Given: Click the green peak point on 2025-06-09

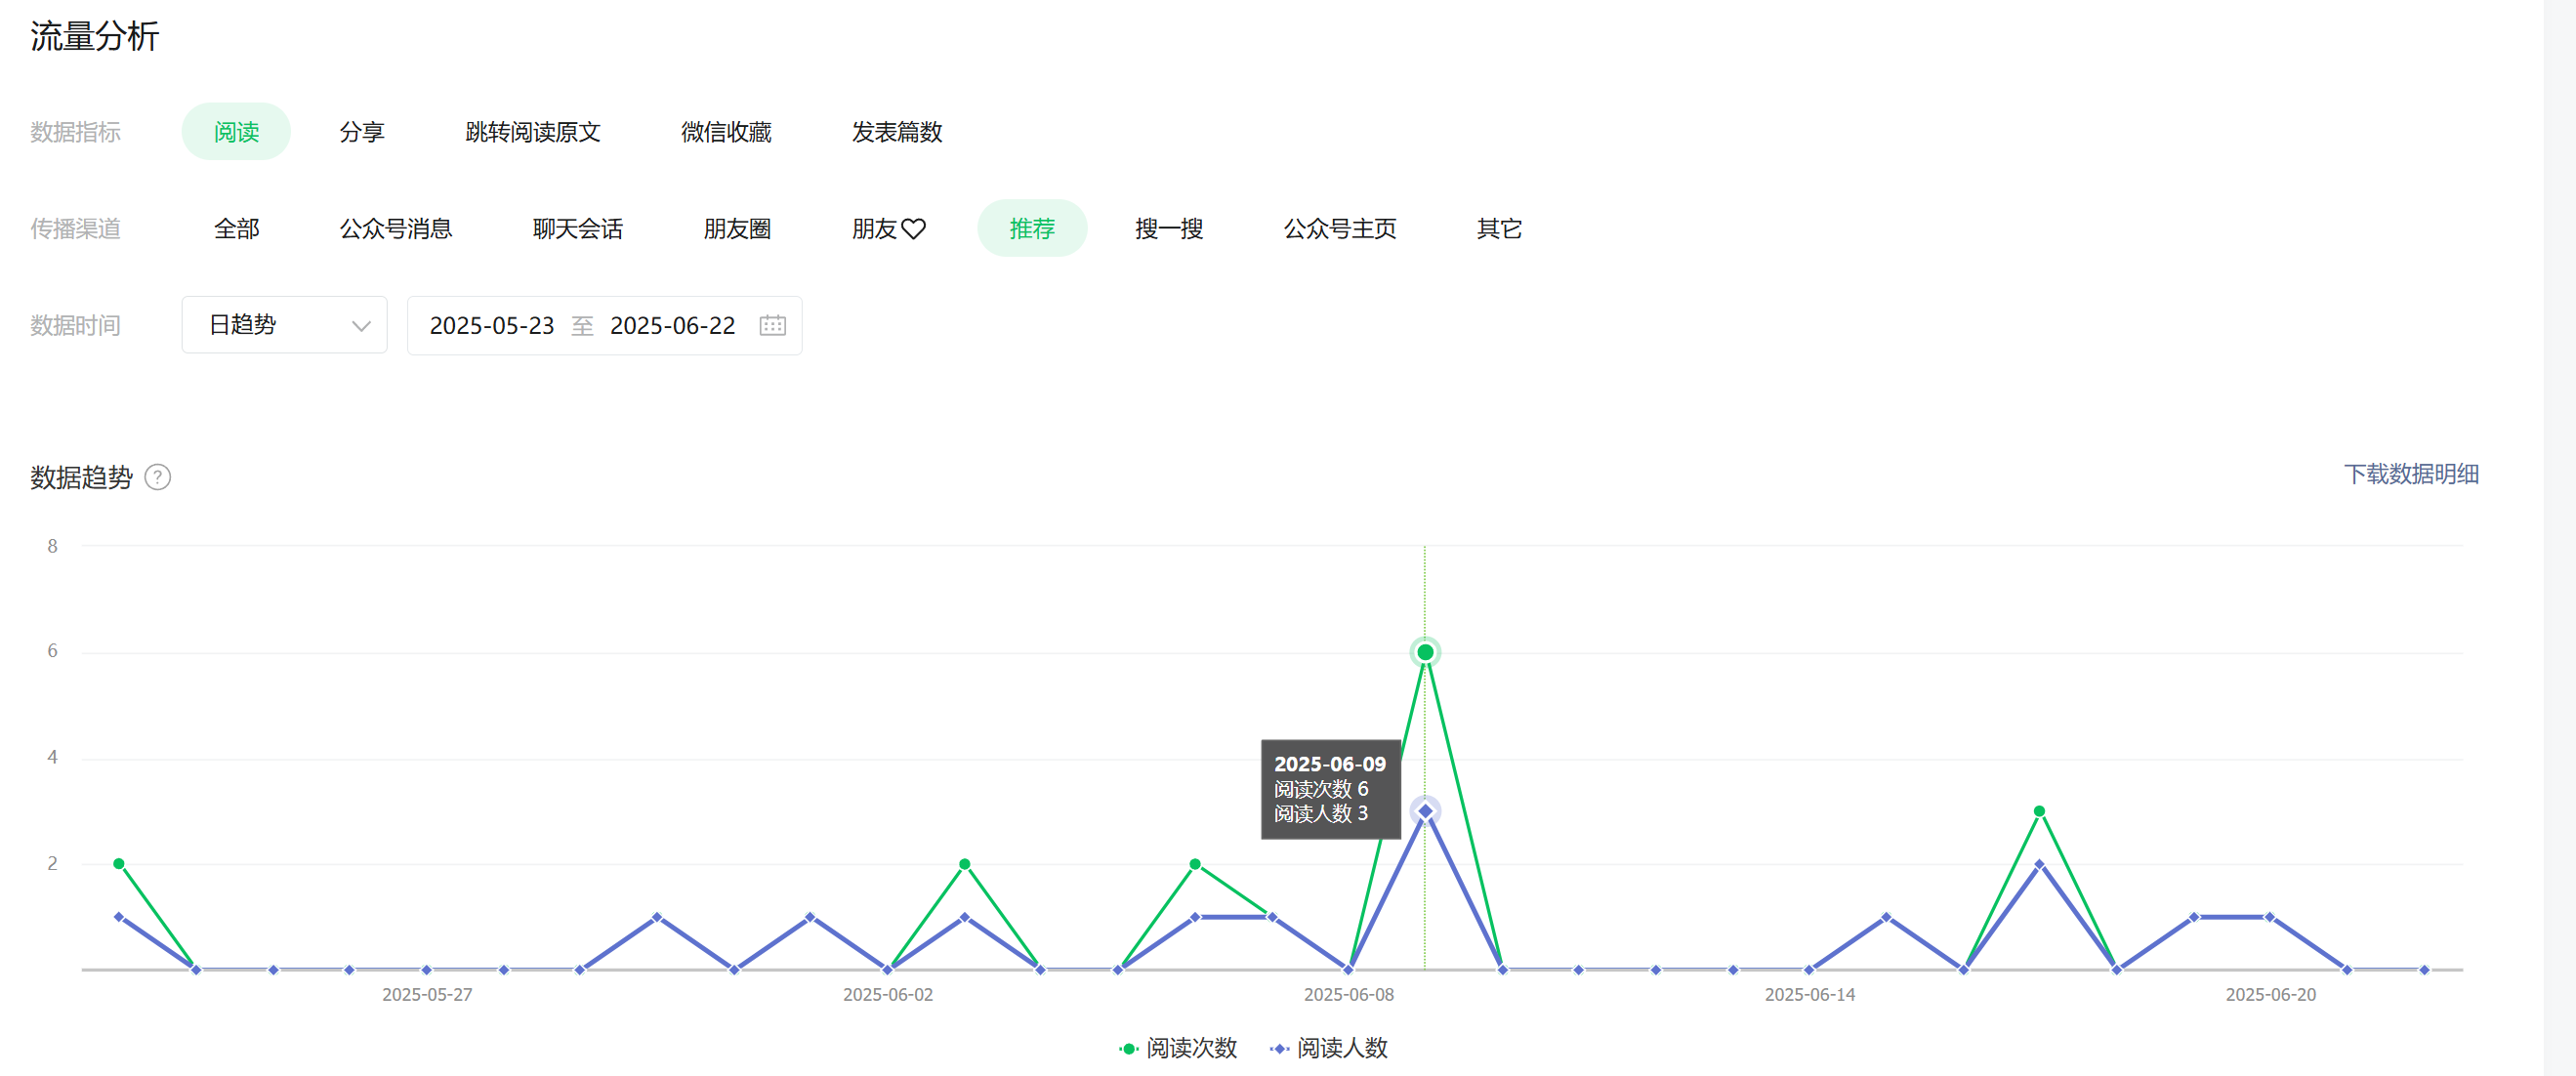Looking at the screenshot, I should [1424, 652].
